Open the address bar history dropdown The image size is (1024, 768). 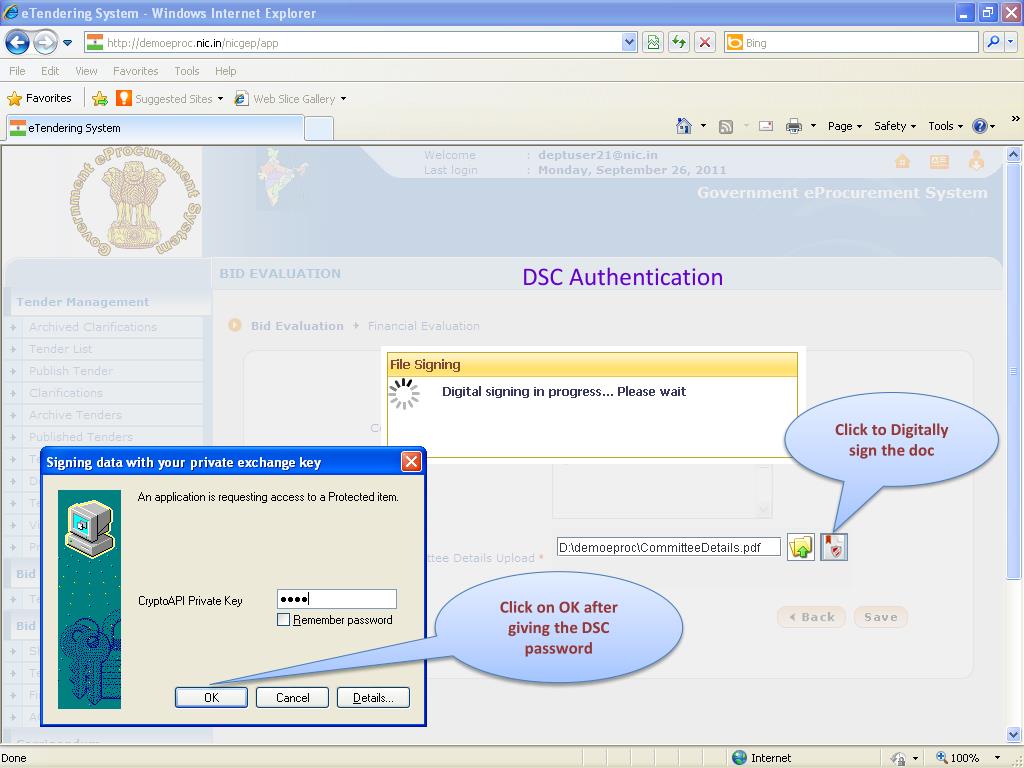tap(629, 42)
